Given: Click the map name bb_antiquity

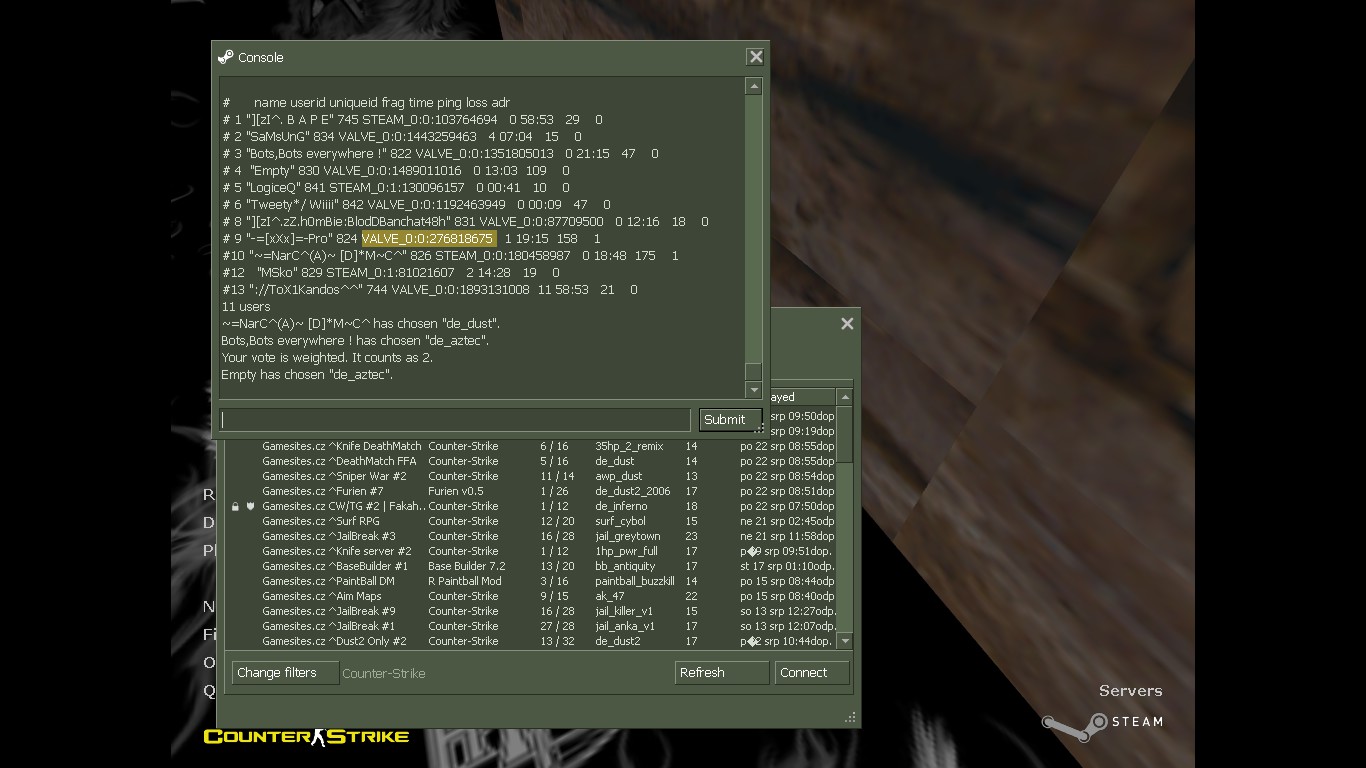Looking at the screenshot, I should [x=625, y=566].
